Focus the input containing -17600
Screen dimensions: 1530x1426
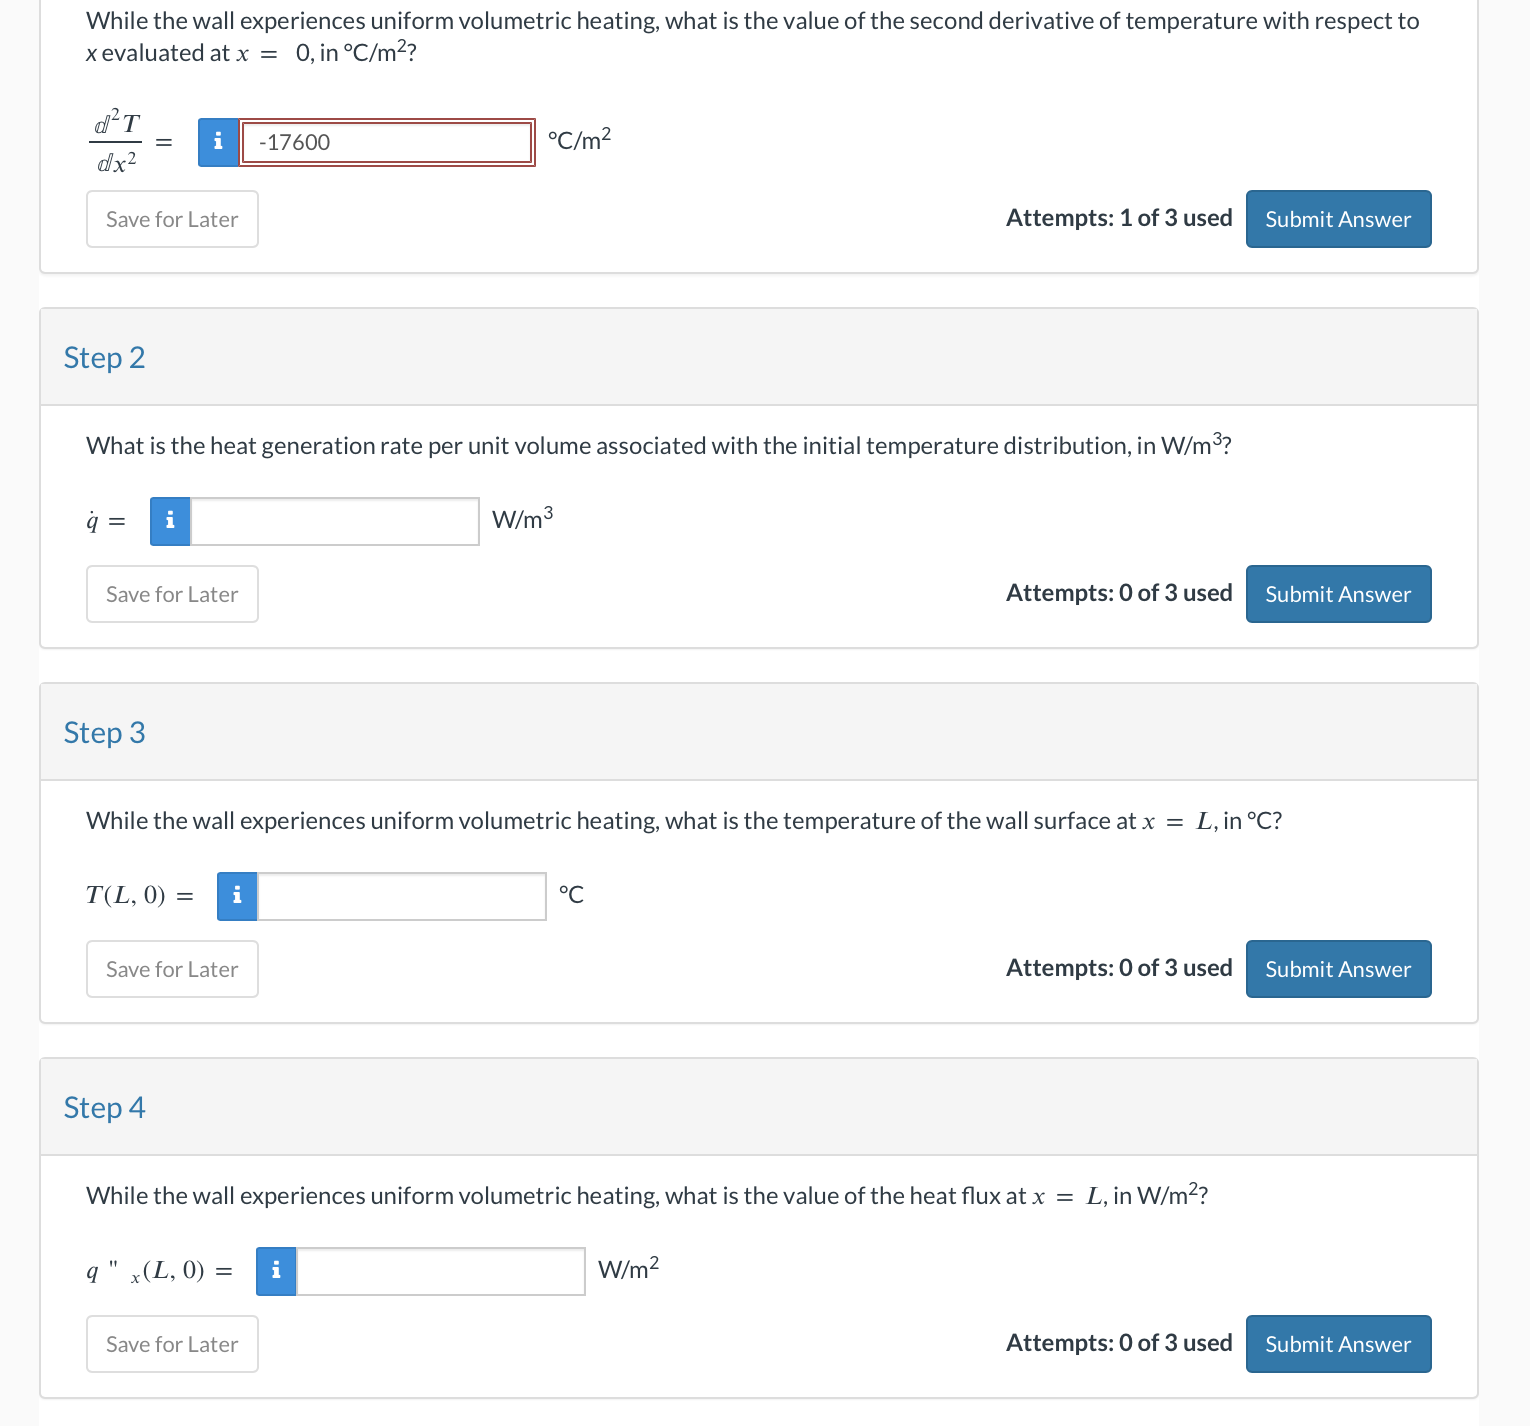pos(387,142)
